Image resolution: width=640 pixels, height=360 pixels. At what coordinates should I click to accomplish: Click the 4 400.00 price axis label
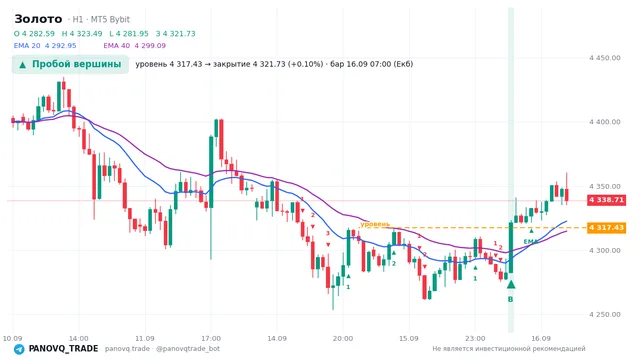click(x=604, y=122)
